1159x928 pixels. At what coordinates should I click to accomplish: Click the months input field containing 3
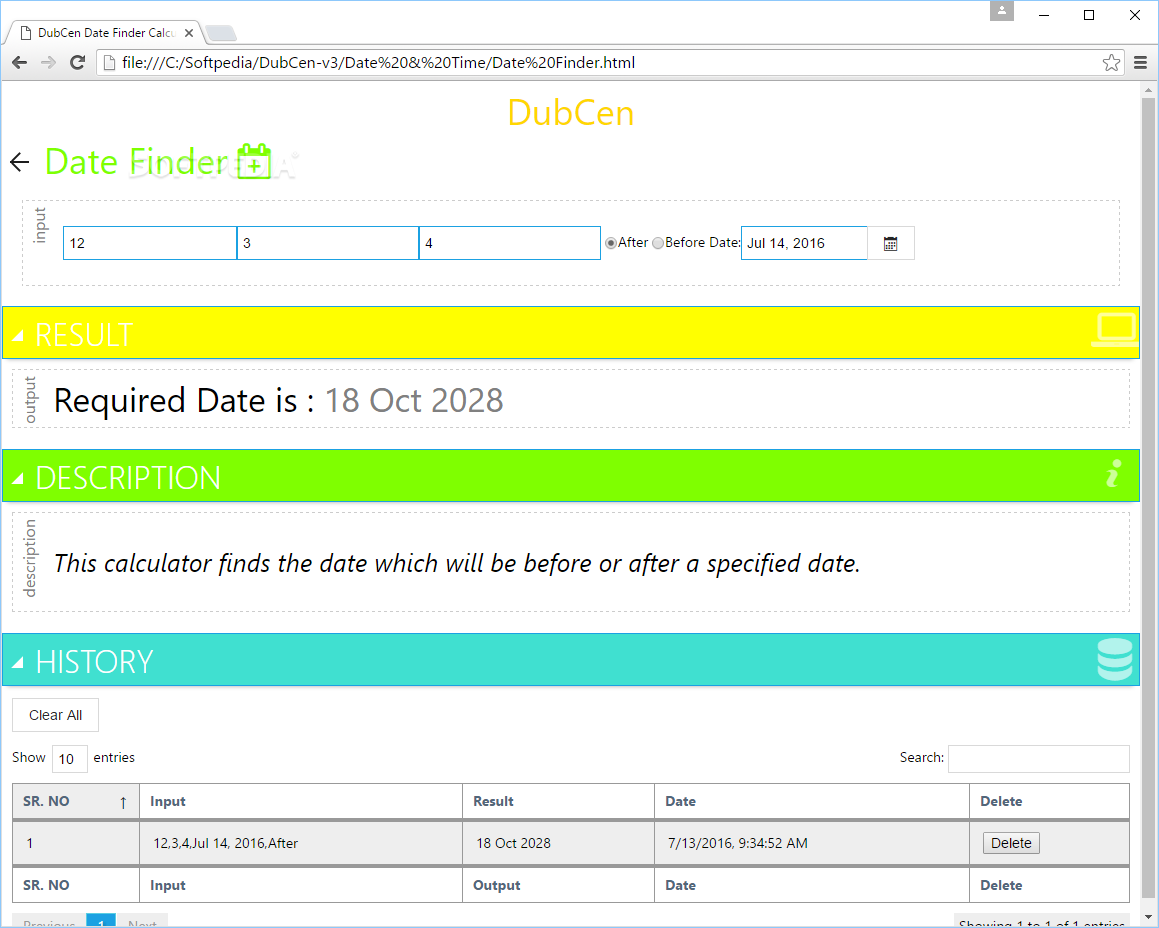pos(327,243)
